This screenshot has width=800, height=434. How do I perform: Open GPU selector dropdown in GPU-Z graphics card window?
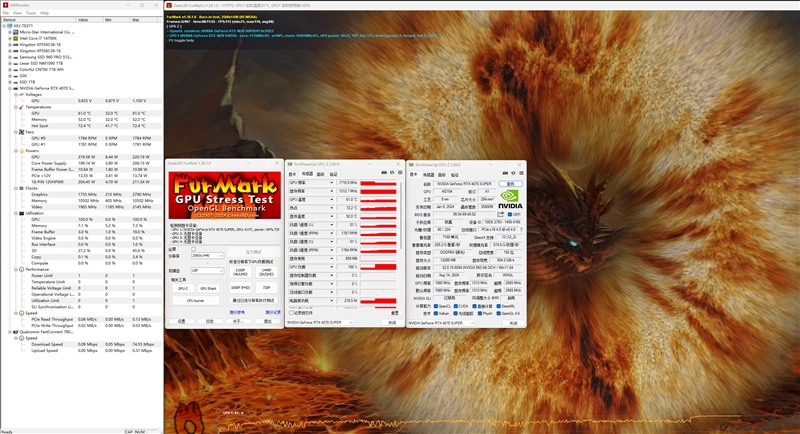click(441, 323)
